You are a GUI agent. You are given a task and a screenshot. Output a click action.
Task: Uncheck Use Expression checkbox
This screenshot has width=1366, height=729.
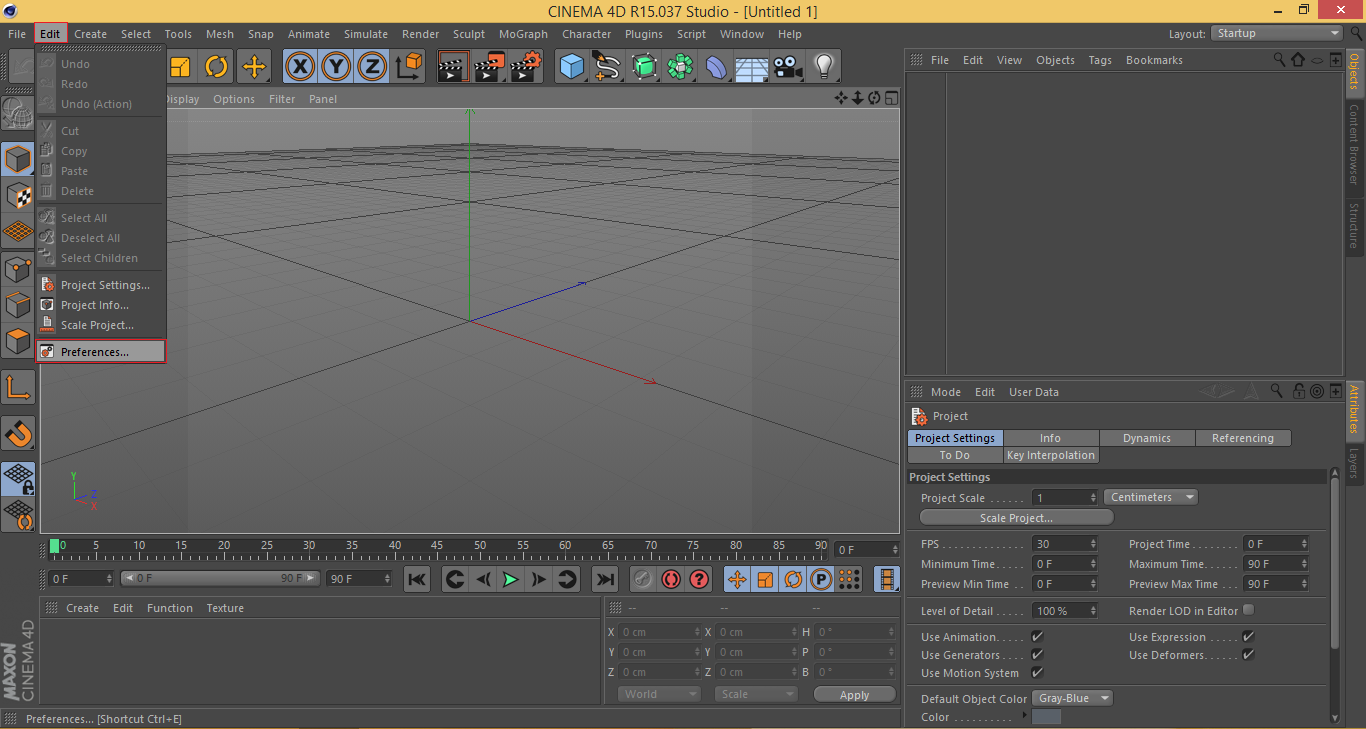[1248, 636]
